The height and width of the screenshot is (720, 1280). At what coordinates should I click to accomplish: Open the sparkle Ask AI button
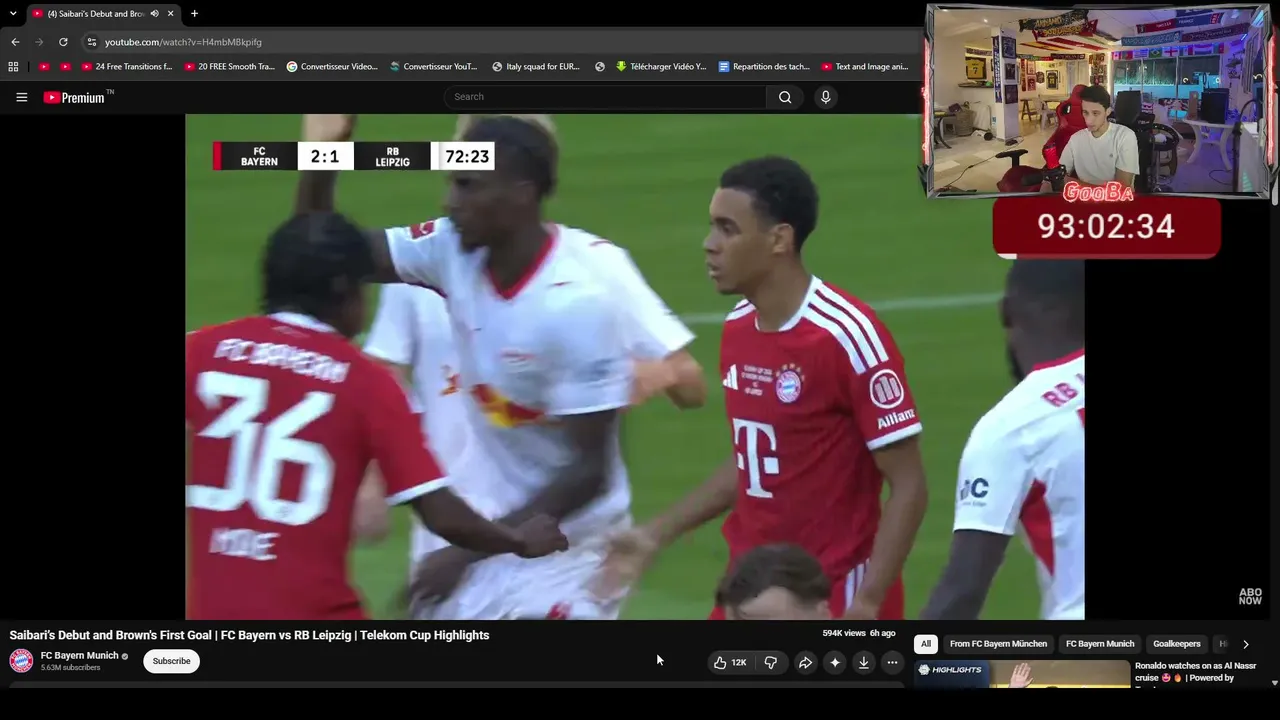pyautogui.click(x=835, y=662)
